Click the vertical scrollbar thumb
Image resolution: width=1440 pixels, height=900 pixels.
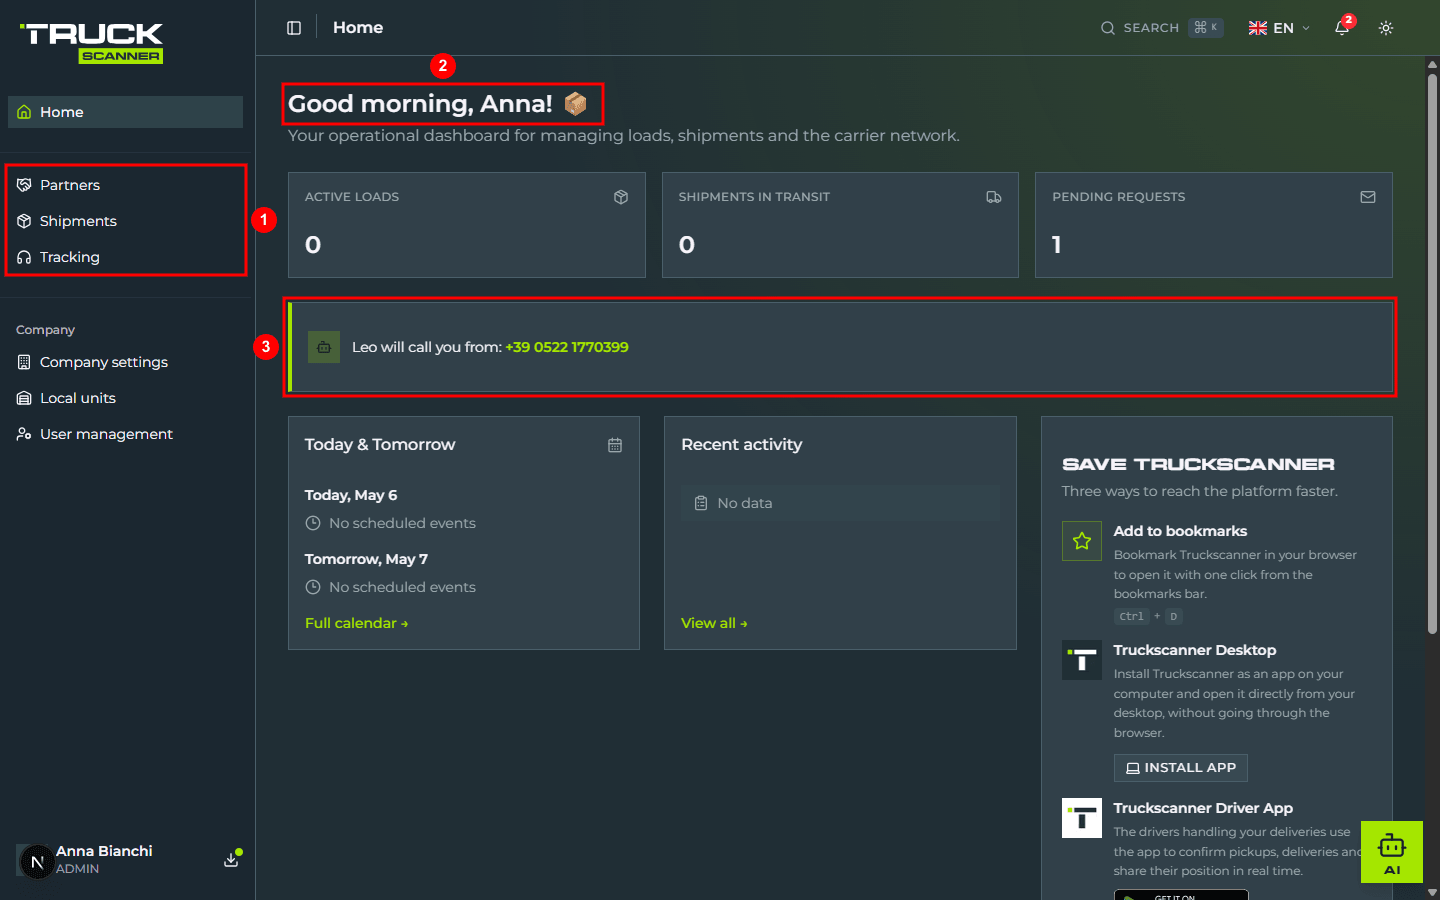(1432, 353)
